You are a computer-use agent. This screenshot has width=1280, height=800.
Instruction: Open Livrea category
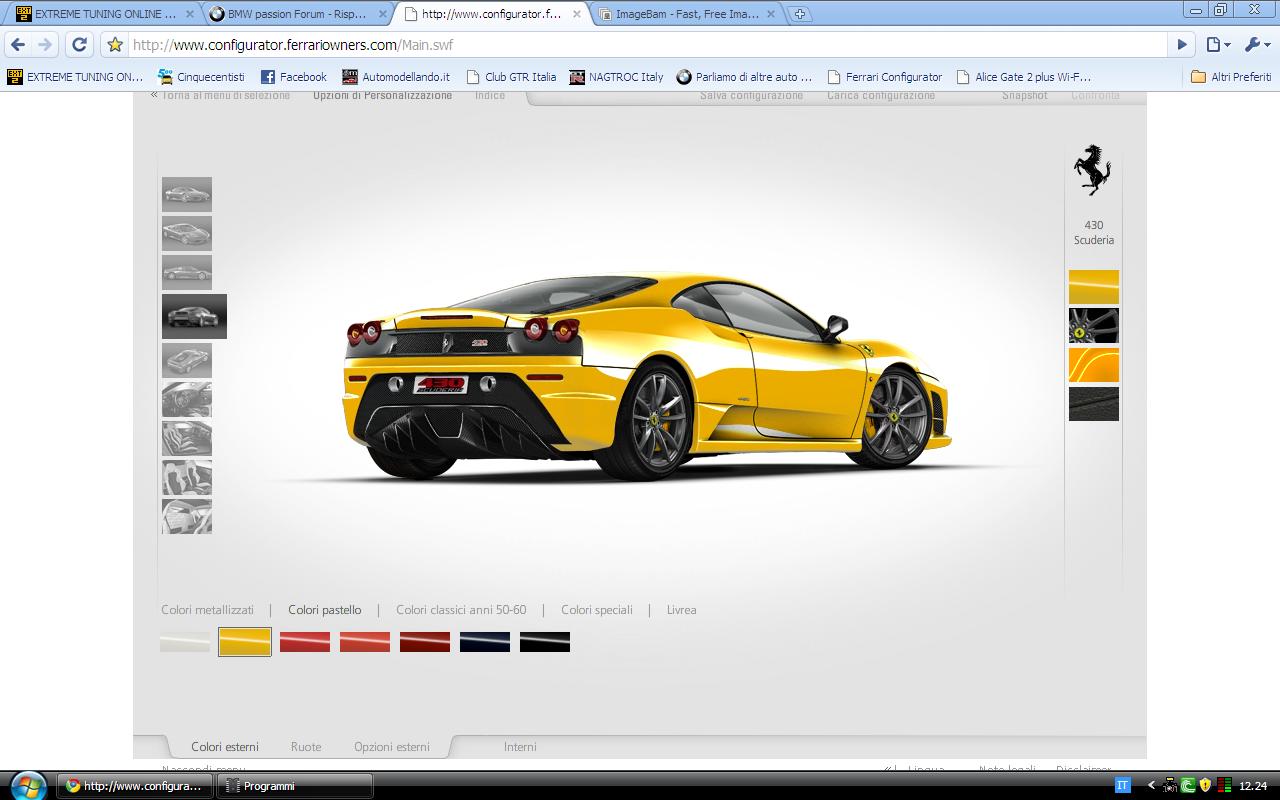(682, 610)
